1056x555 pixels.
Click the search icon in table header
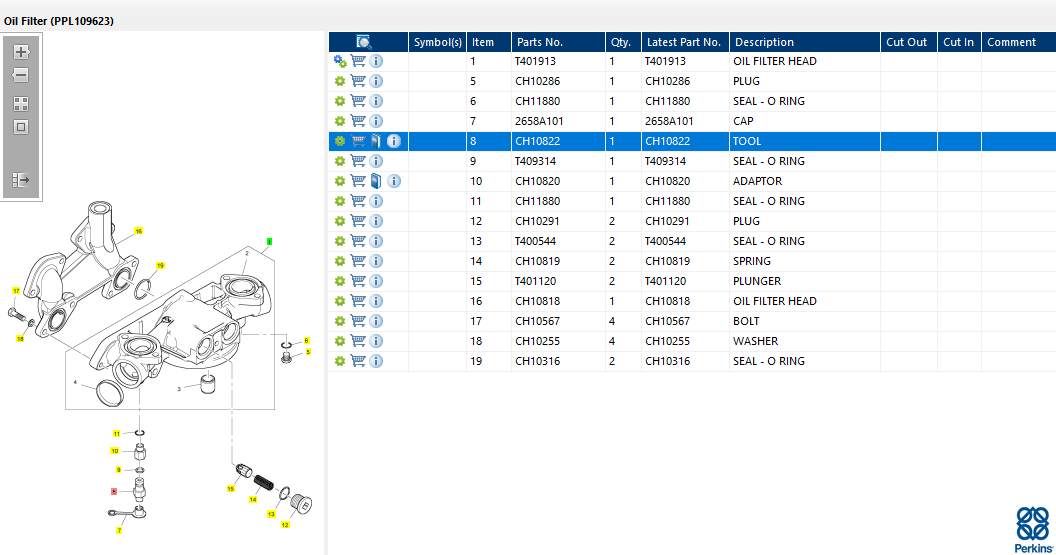pyautogui.click(x=364, y=42)
